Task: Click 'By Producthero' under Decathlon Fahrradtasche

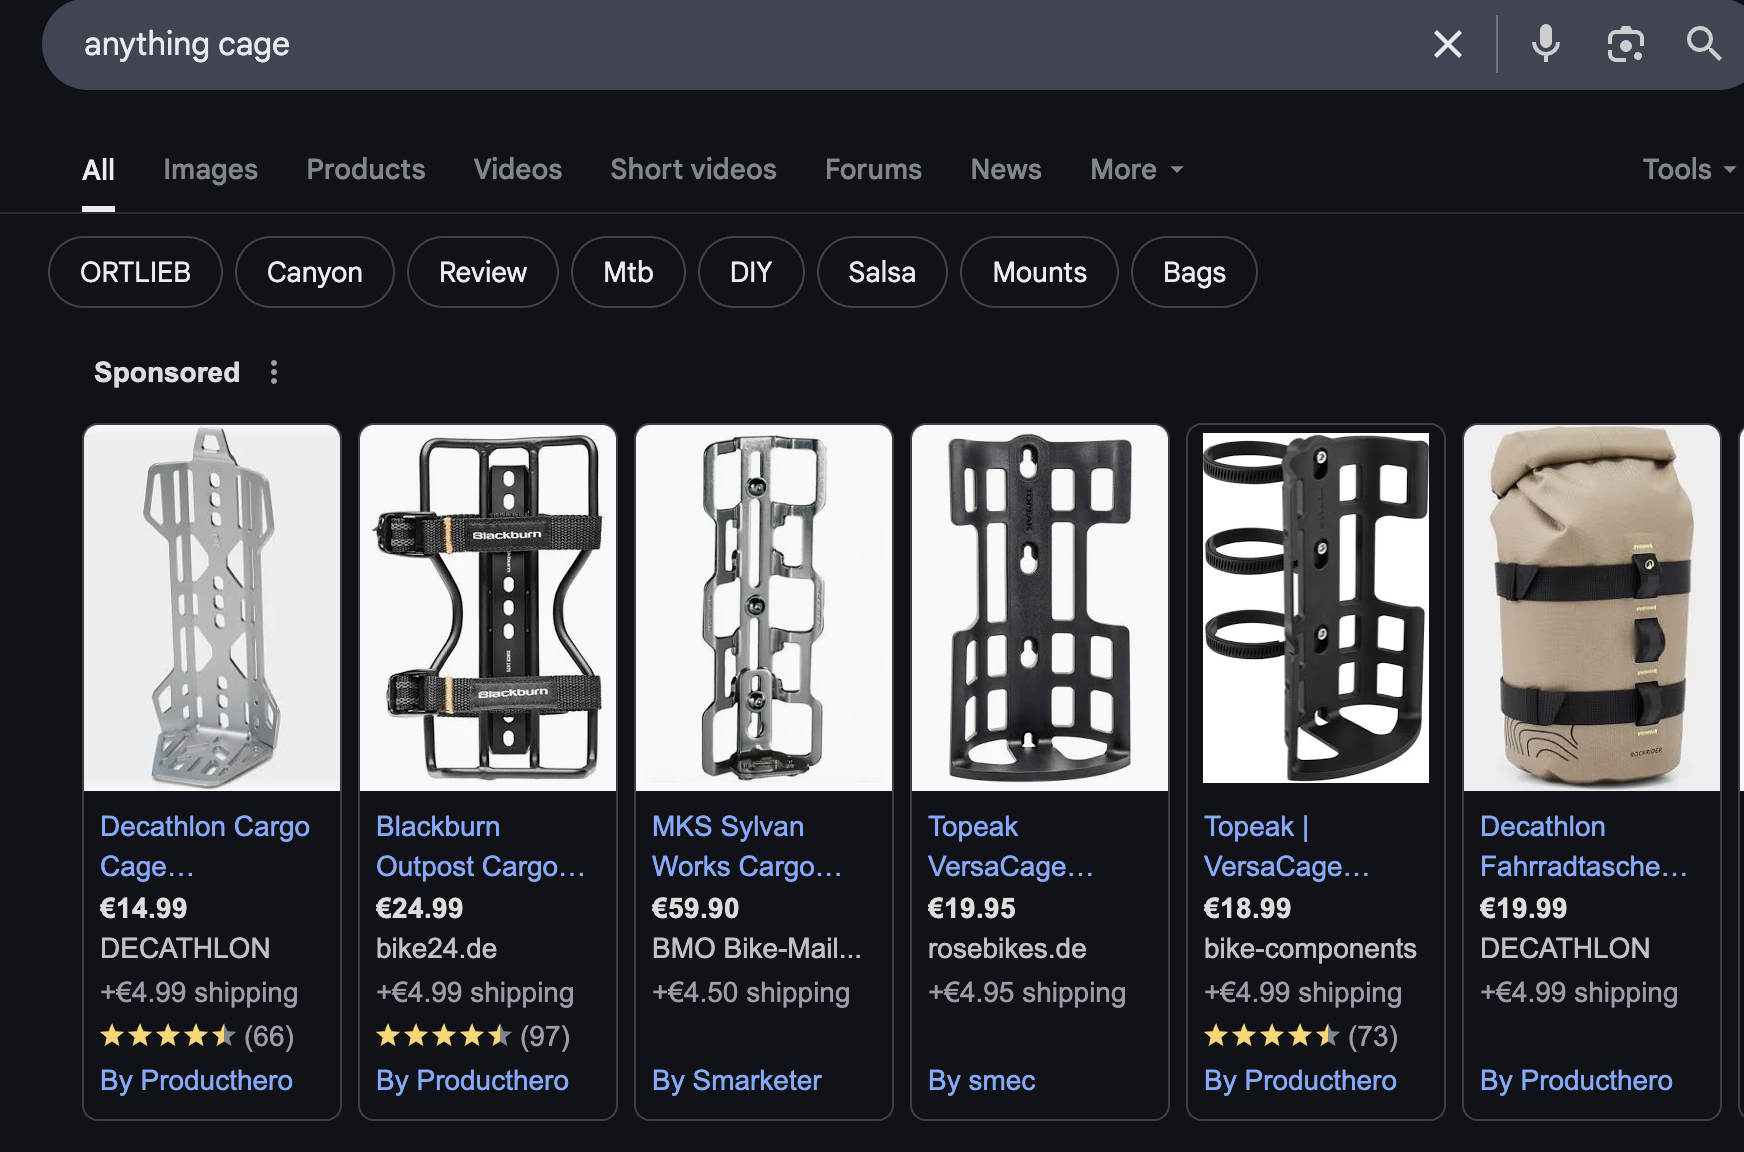Action: click(1576, 1080)
